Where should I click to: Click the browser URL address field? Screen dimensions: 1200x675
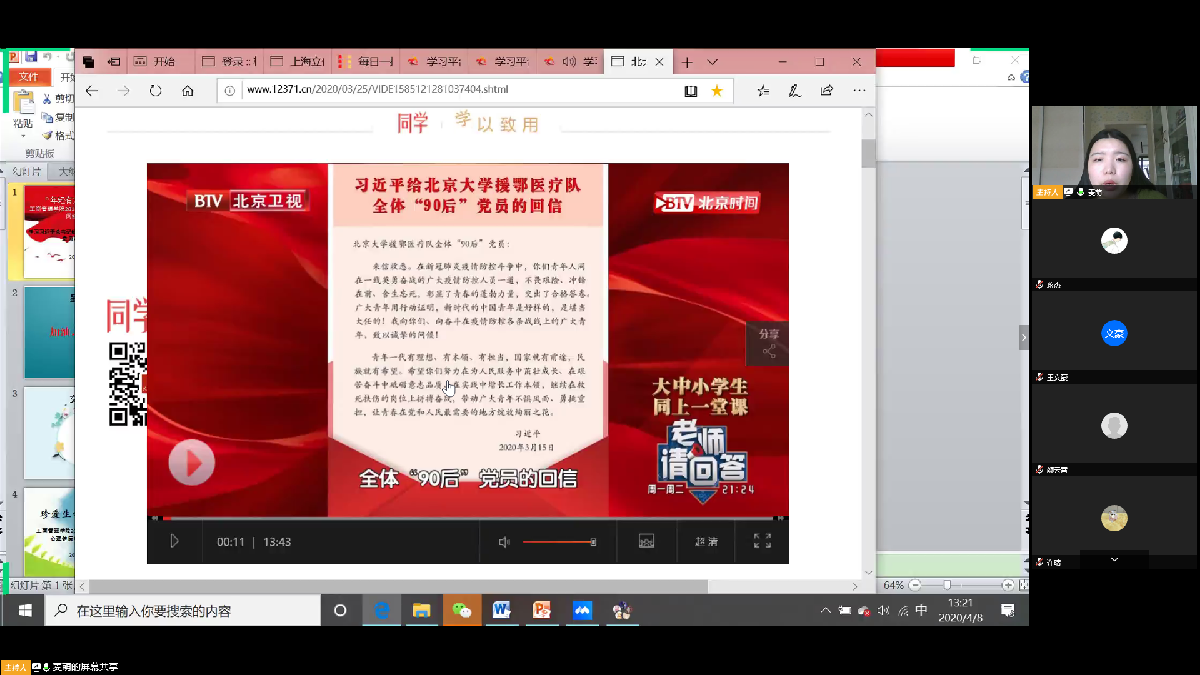(450, 91)
